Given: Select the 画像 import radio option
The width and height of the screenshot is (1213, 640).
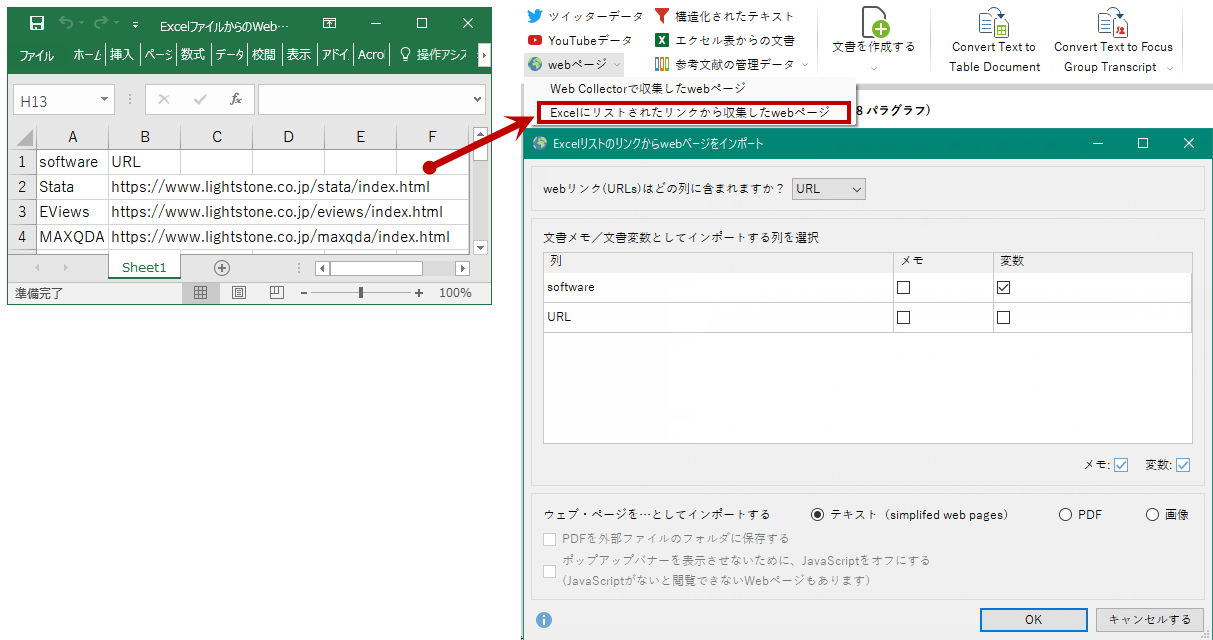Looking at the screenshot, I should tap(1152, 515).
